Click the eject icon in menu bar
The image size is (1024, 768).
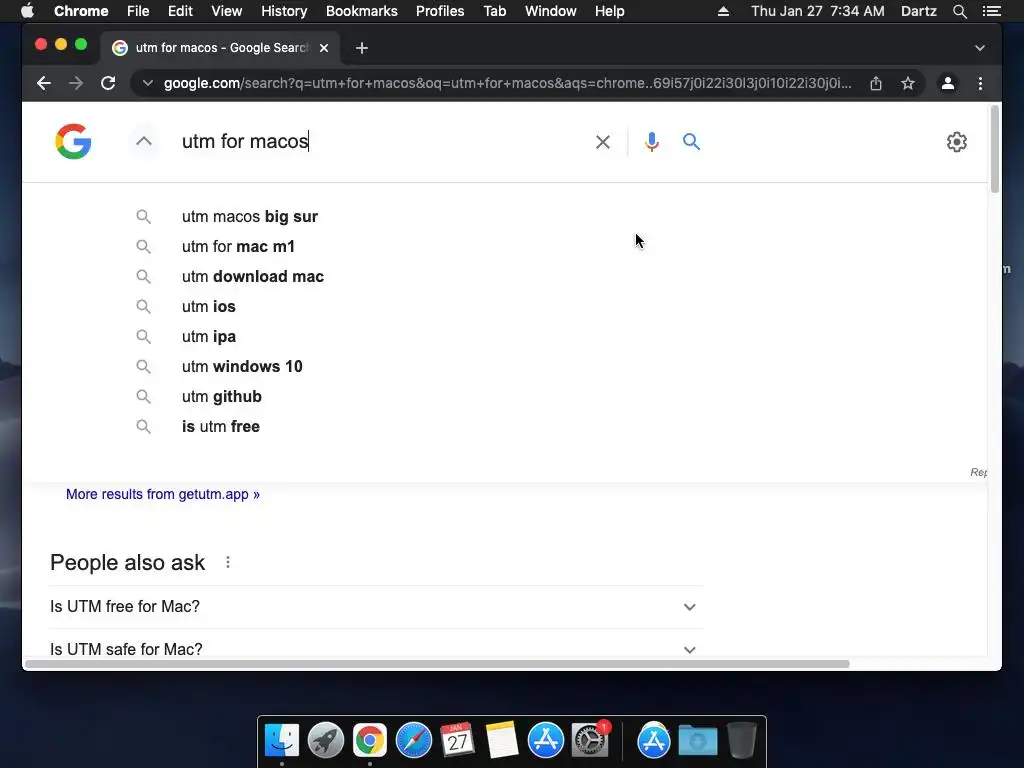click(724, 11)
